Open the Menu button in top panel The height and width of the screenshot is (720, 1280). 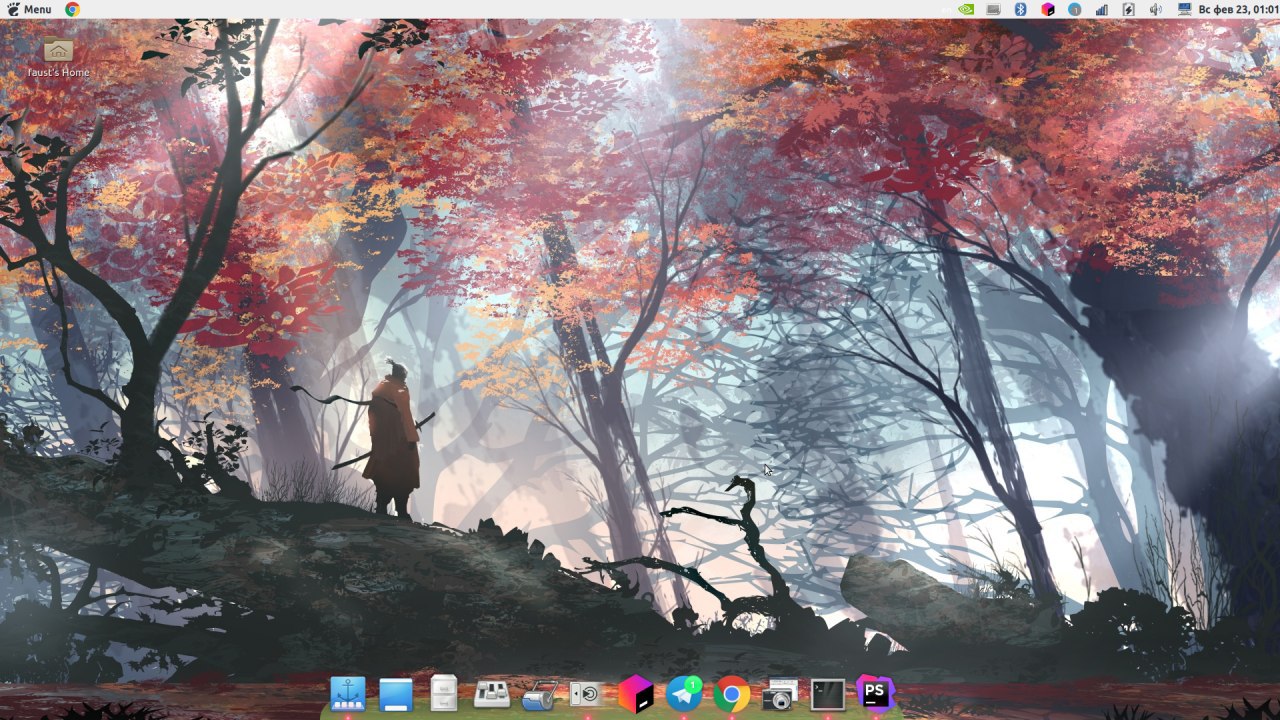click(x=29, y=9)
